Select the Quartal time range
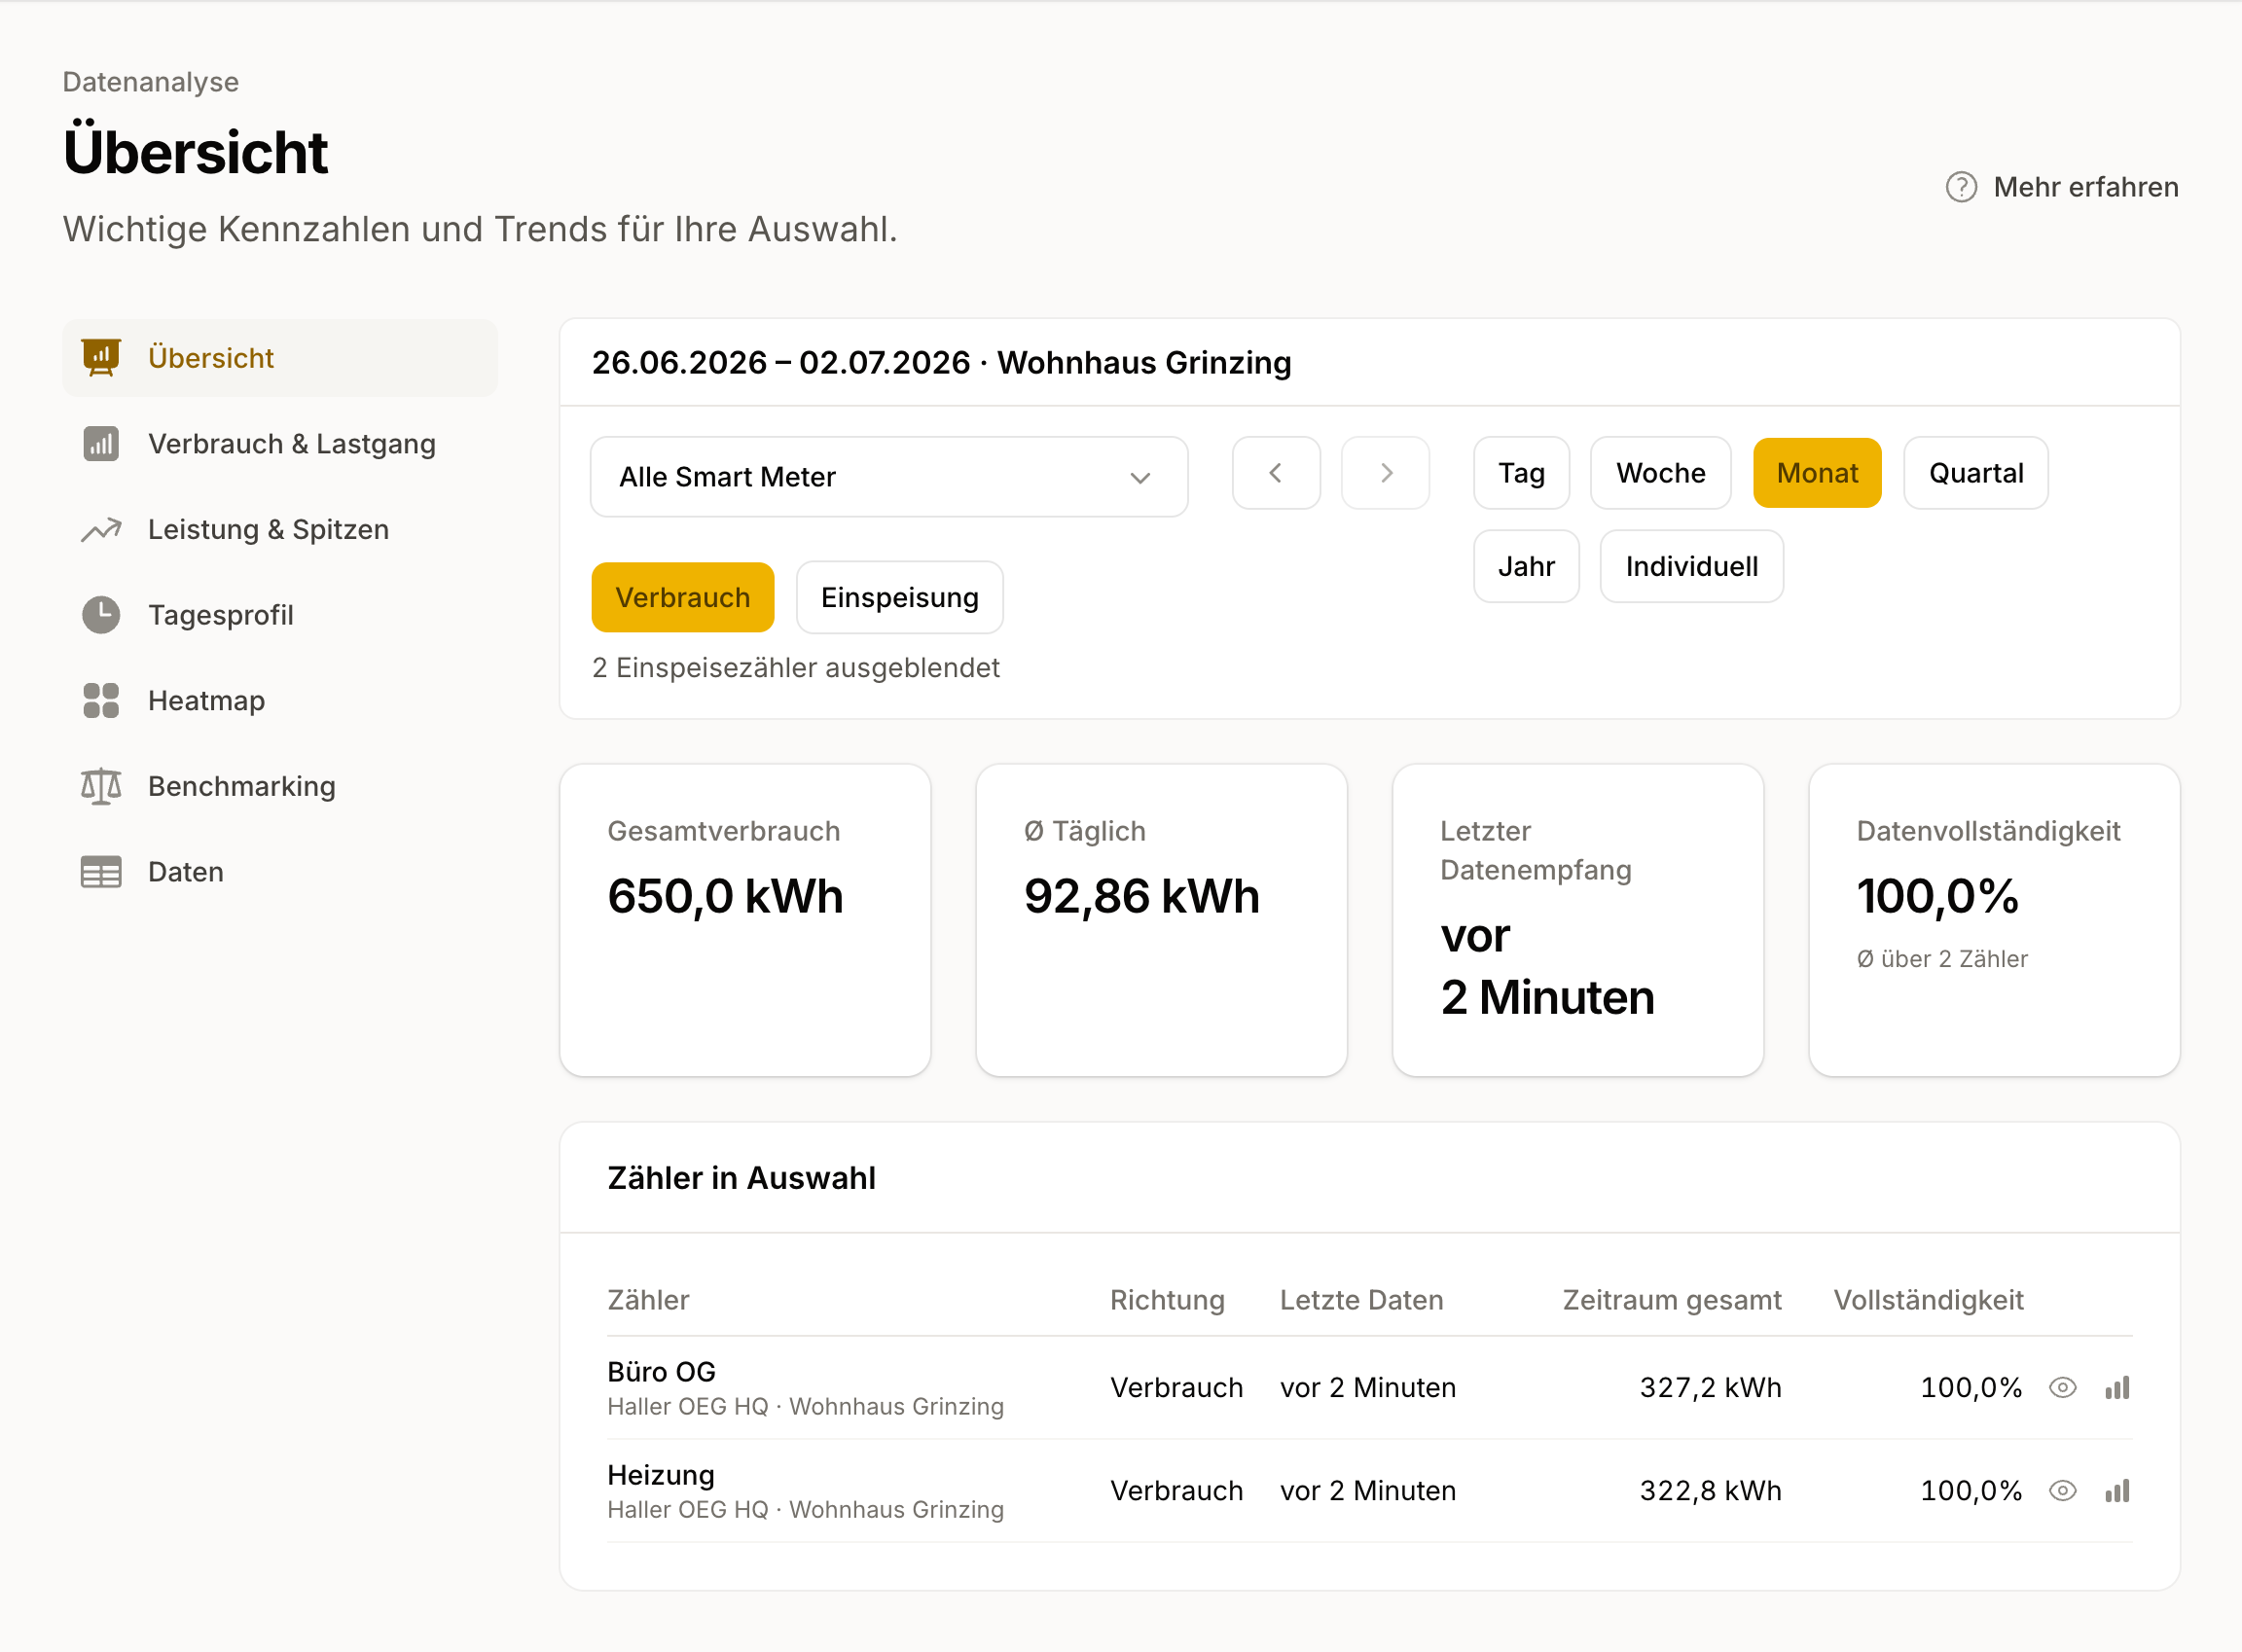The width and height of the screenshot is (2242, 1652). coord(1976,473)
